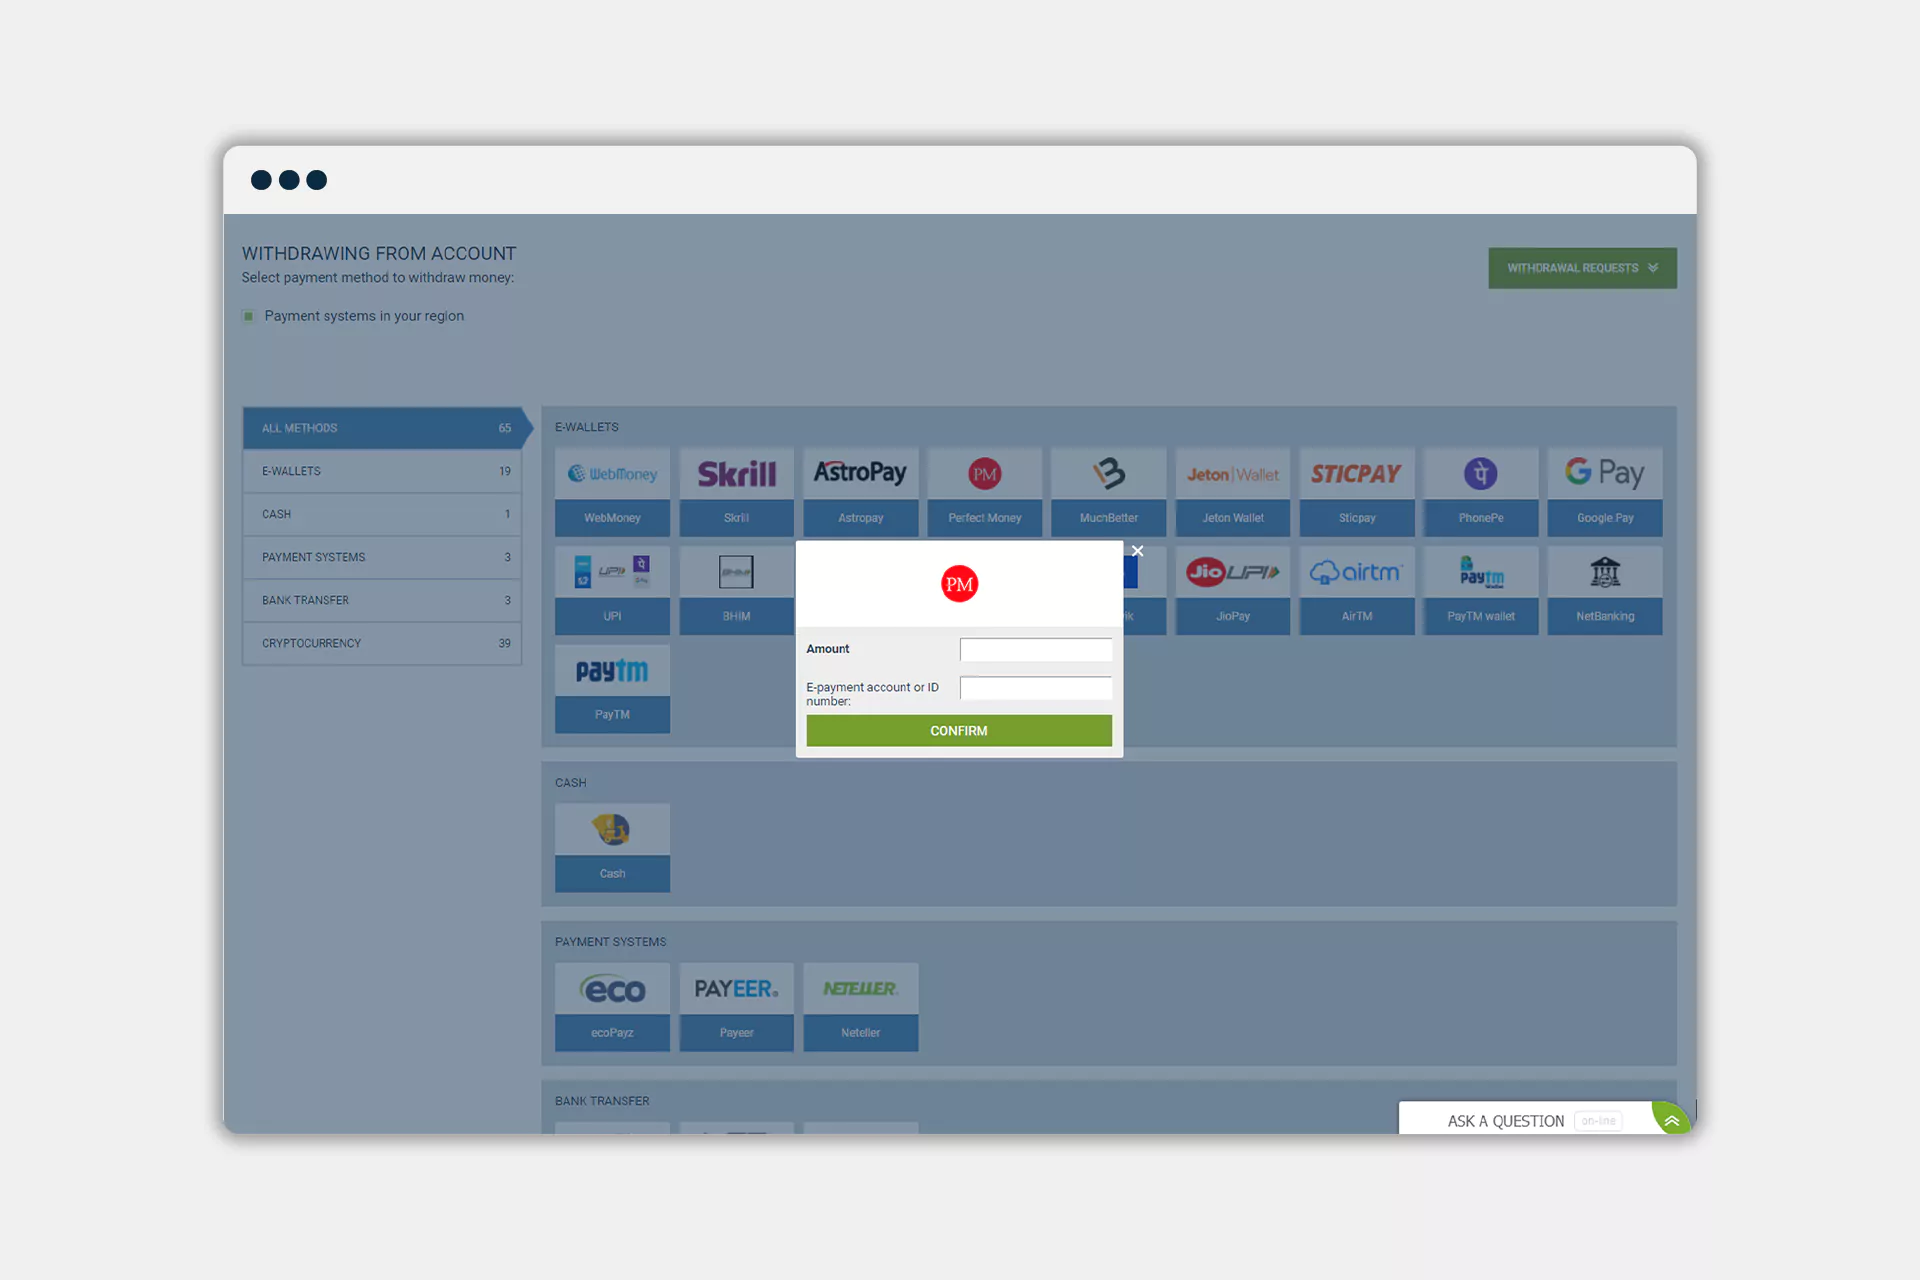Filter by Cash category

click(383, 514)
